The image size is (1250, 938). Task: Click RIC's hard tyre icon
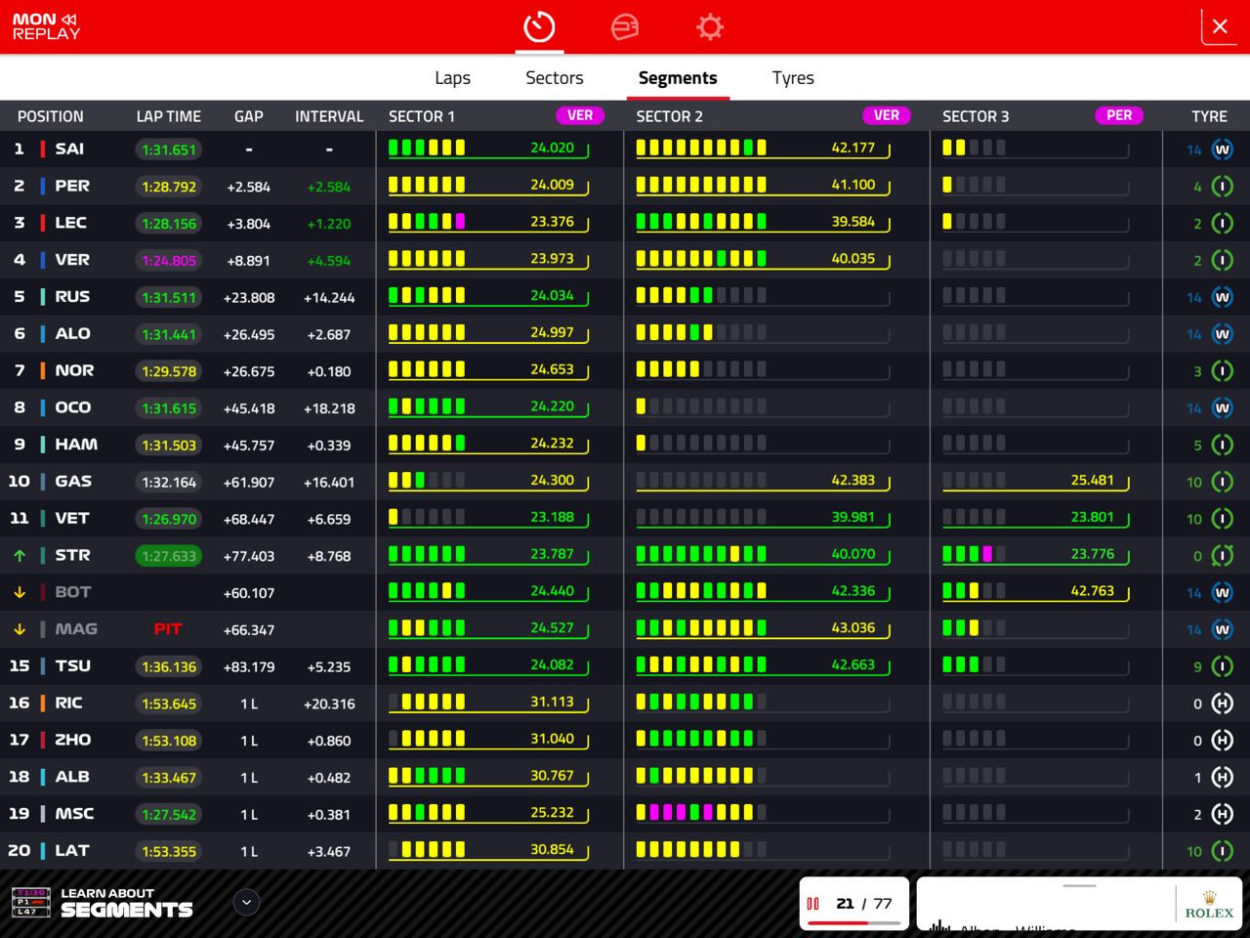(1222, 703)
